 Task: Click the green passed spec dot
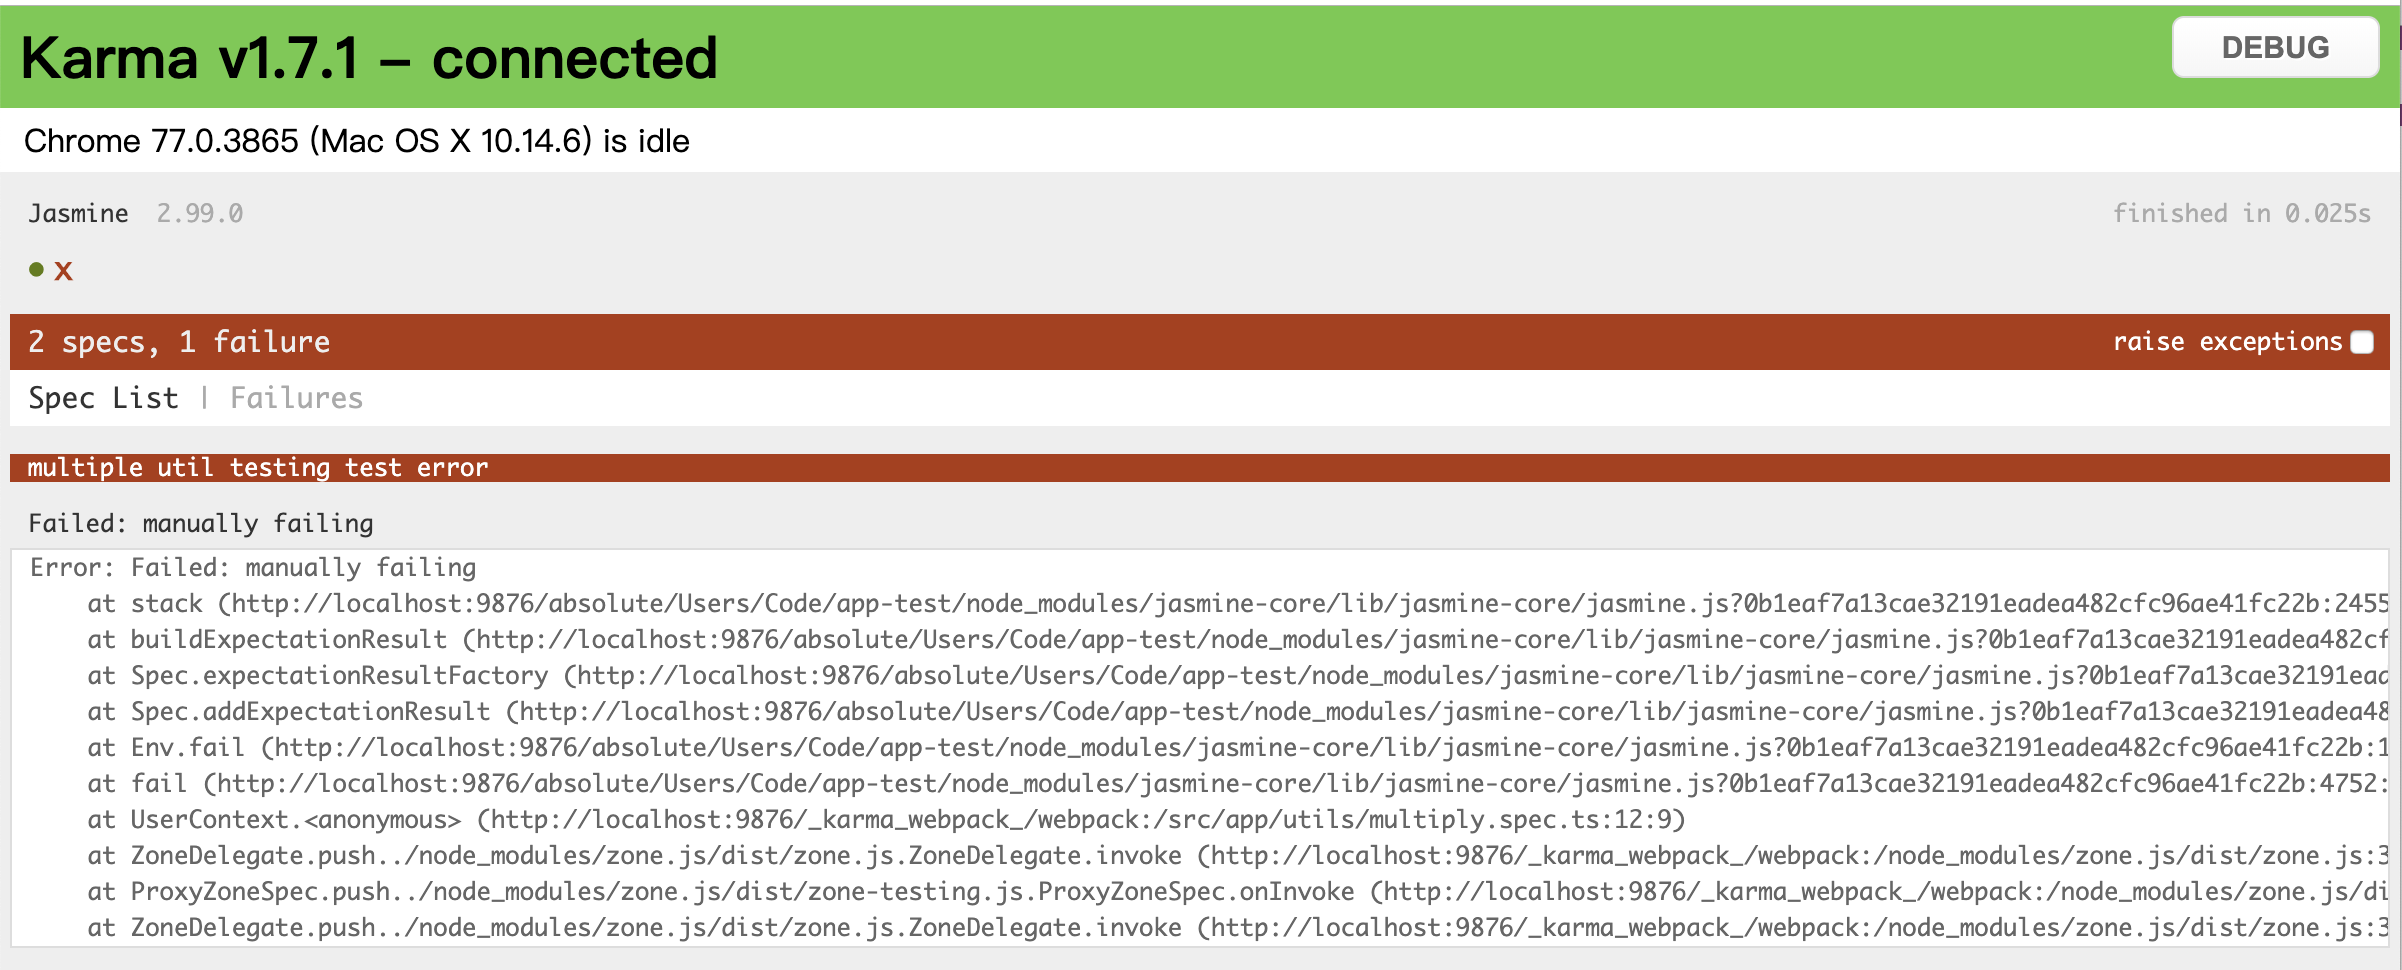(37, 269)
